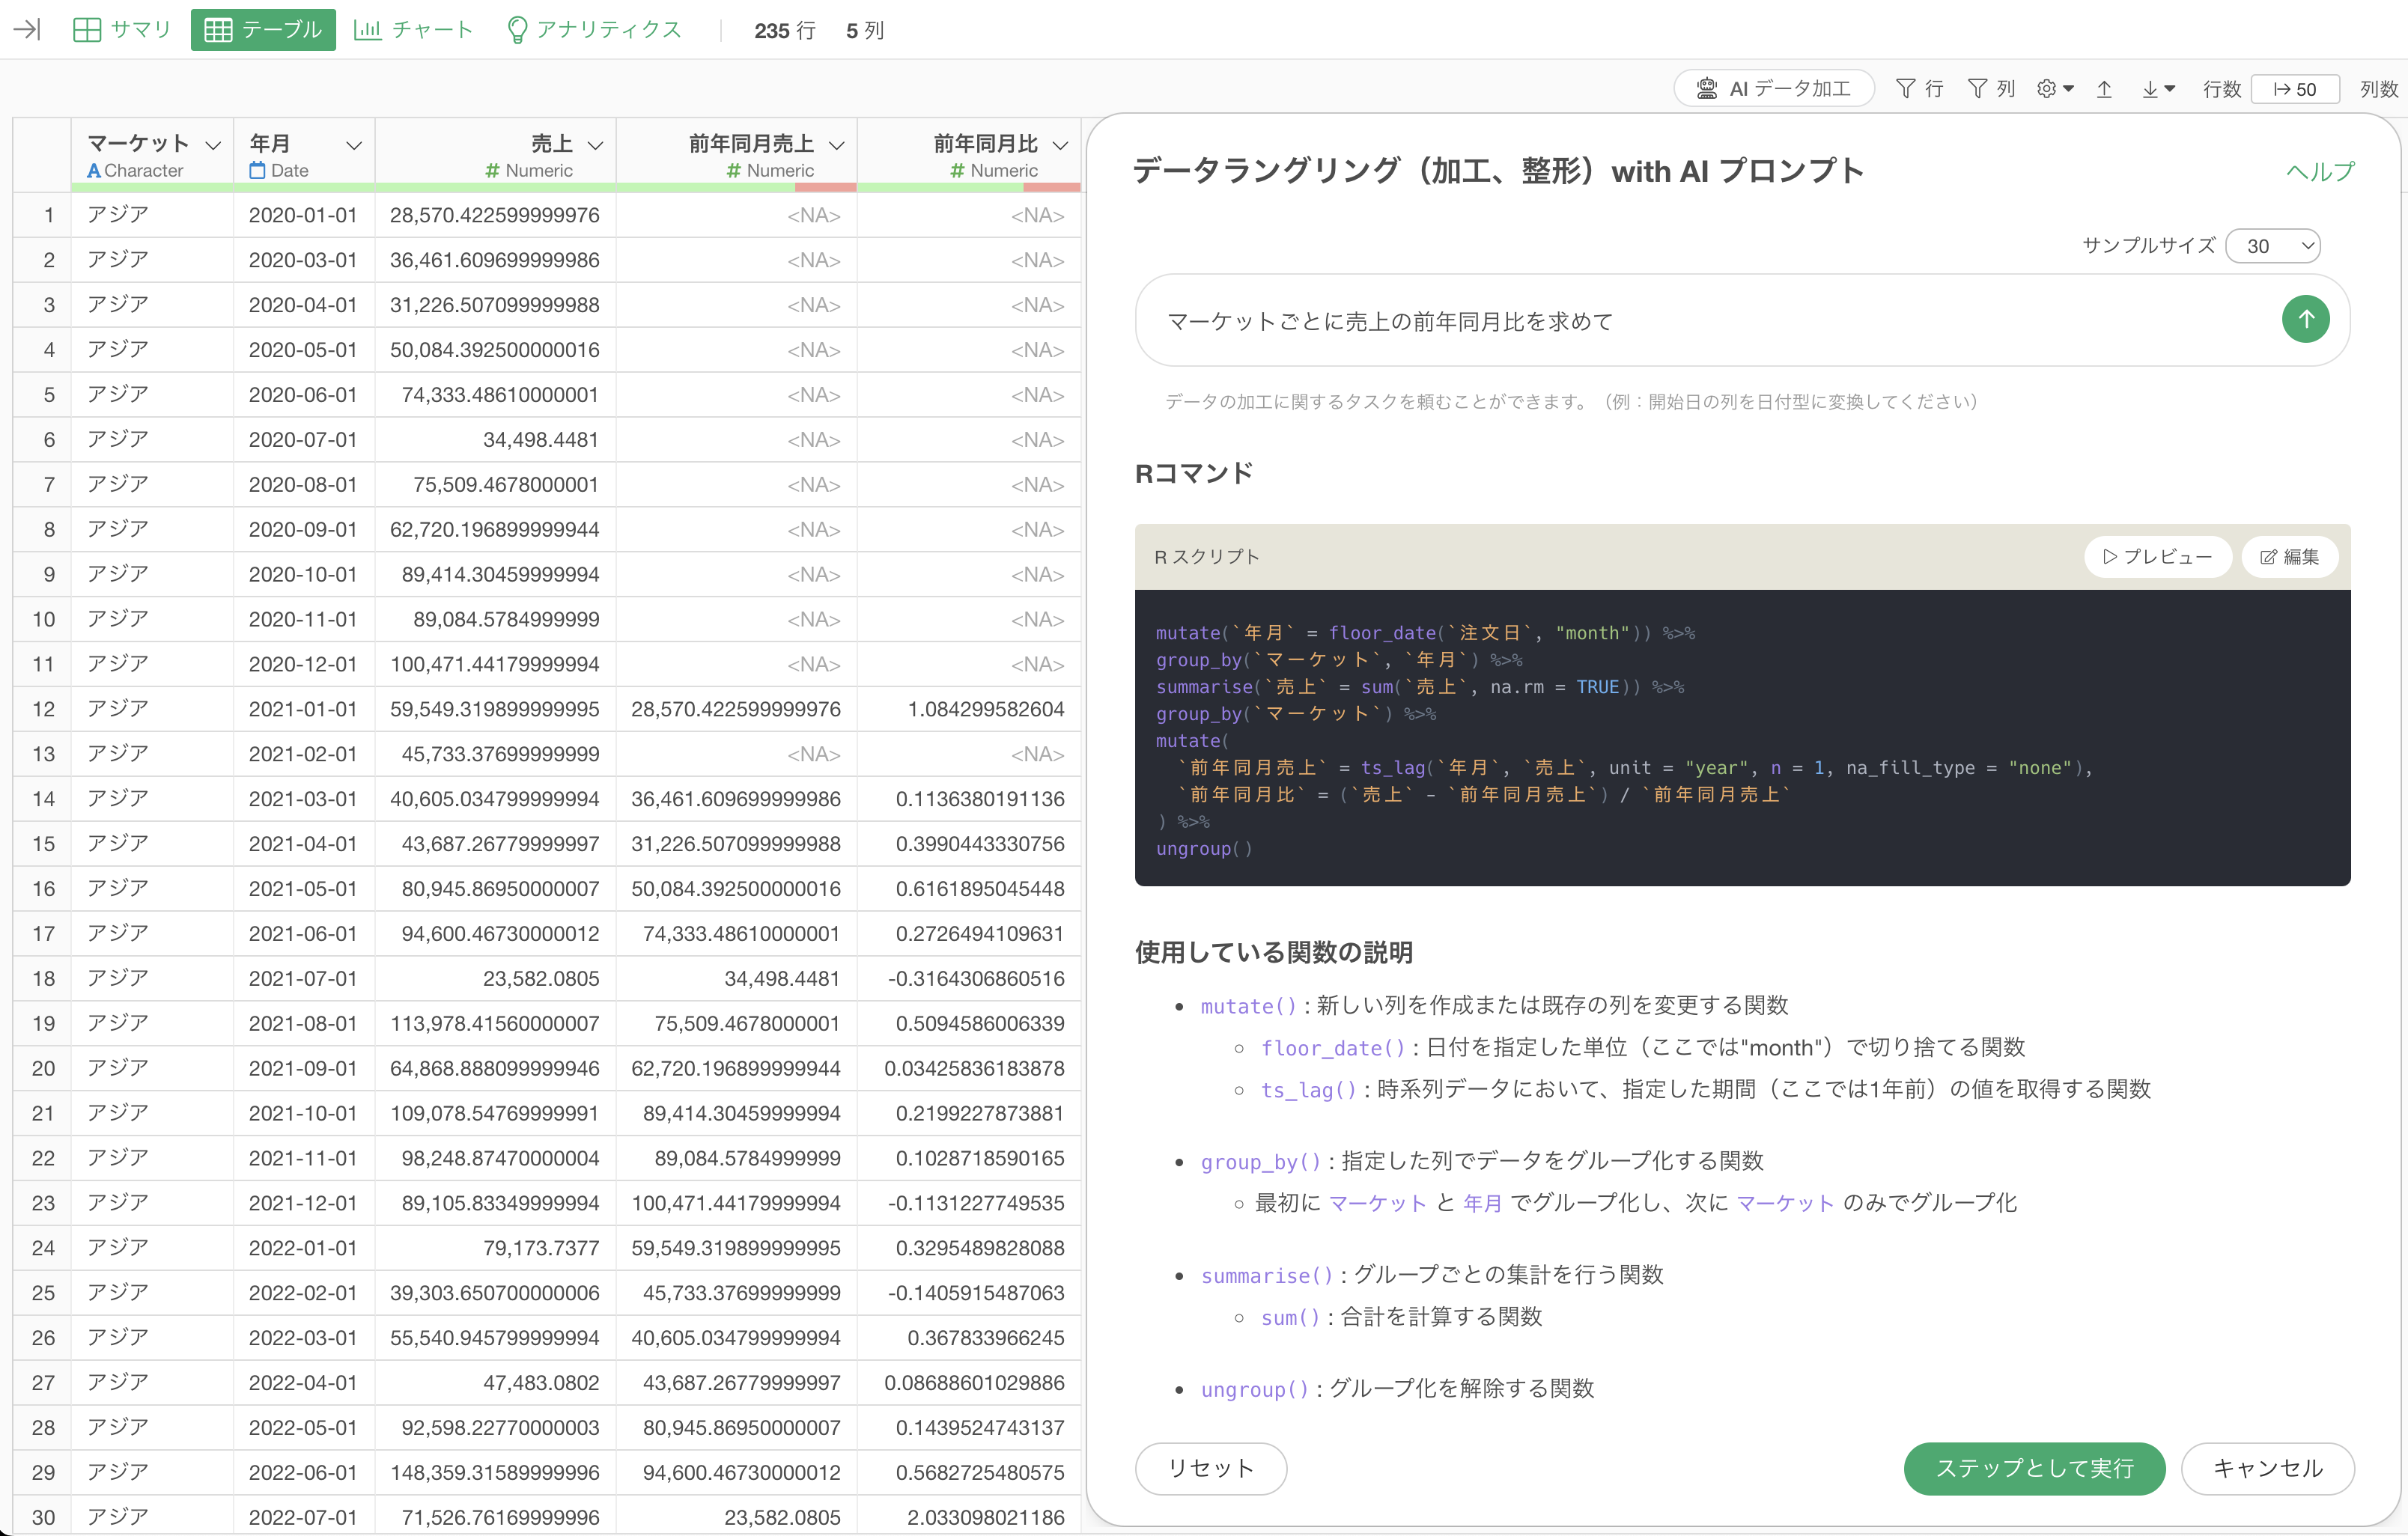Click the summarise() function link
This screenshot has width=2408, height=1536.
point(1267,1276)
